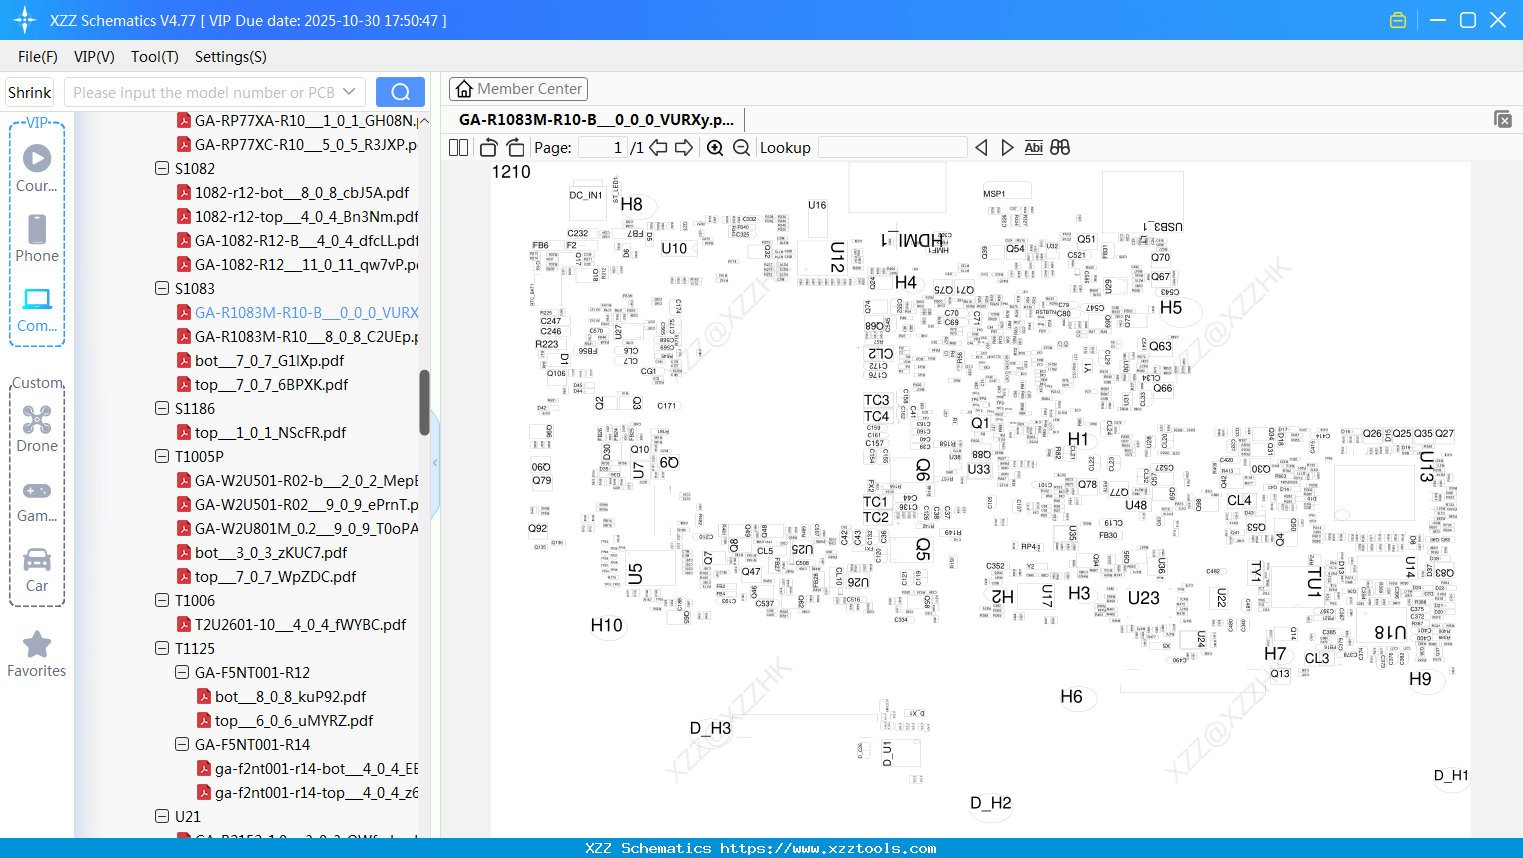Image resolution: width=1523 pixels, height=858 pixels.
Task: Open the Settings(S) menu
Action: click(231, 57)
